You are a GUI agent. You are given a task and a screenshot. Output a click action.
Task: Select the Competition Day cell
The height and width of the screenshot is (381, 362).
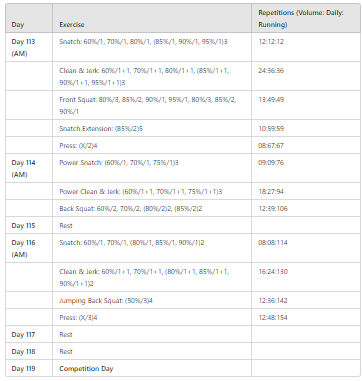click(x=152, y=368)
